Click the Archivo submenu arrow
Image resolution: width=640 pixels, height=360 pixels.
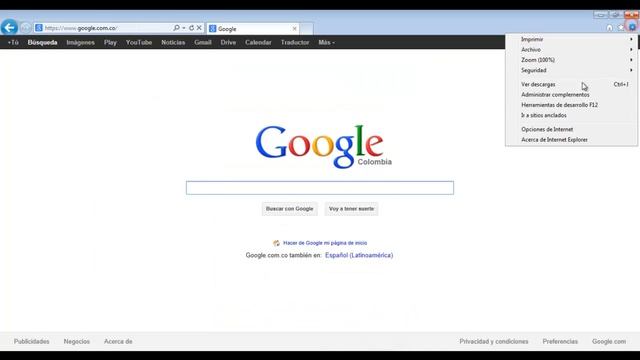tap(631, 49)
